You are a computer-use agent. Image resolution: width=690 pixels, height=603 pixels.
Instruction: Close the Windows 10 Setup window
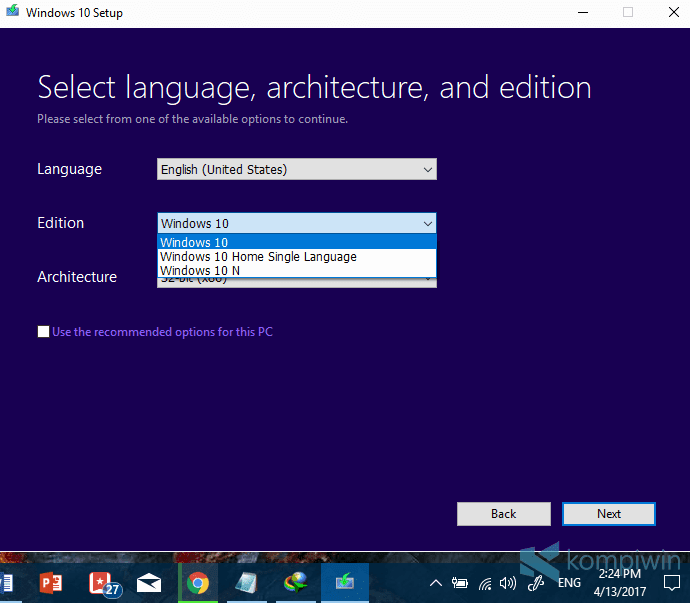674,12
